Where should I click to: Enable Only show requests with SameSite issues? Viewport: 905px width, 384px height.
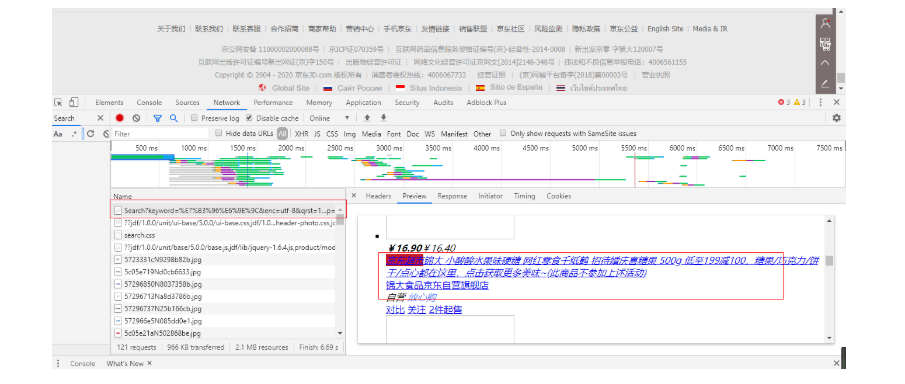[x=503, y=133]
